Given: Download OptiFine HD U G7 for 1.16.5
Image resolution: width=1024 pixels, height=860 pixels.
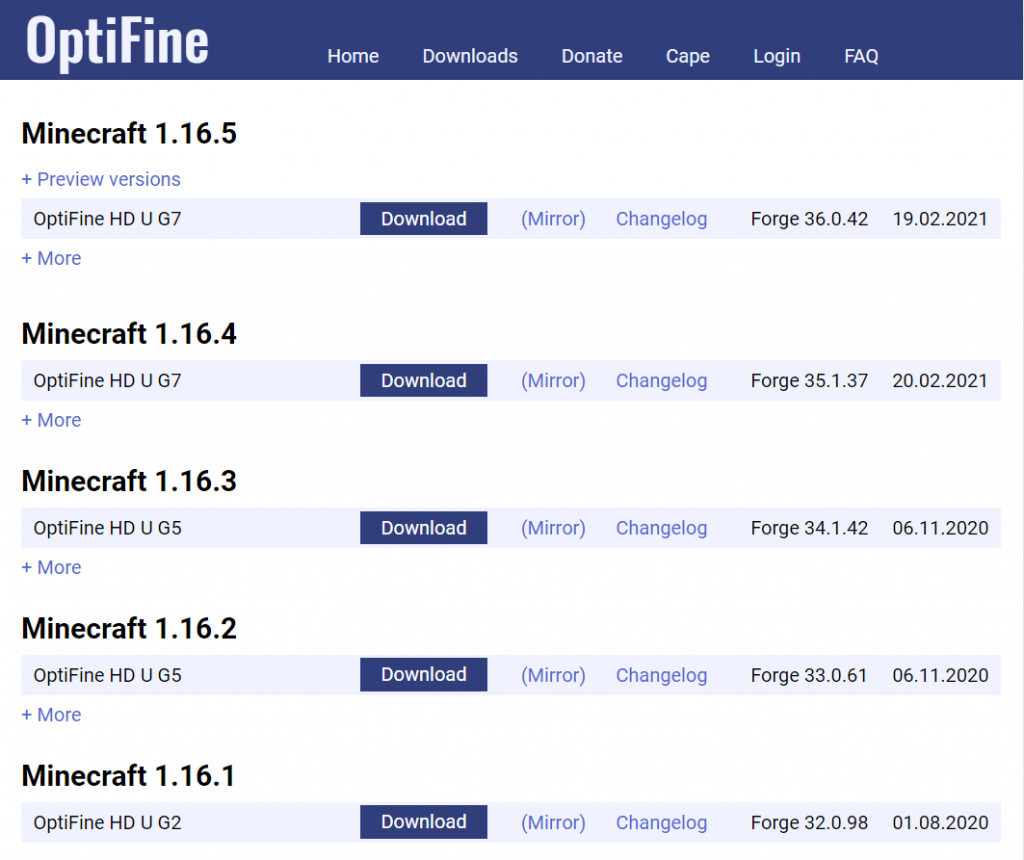Looking at the screenshot, I should click(x=424, y=219).
